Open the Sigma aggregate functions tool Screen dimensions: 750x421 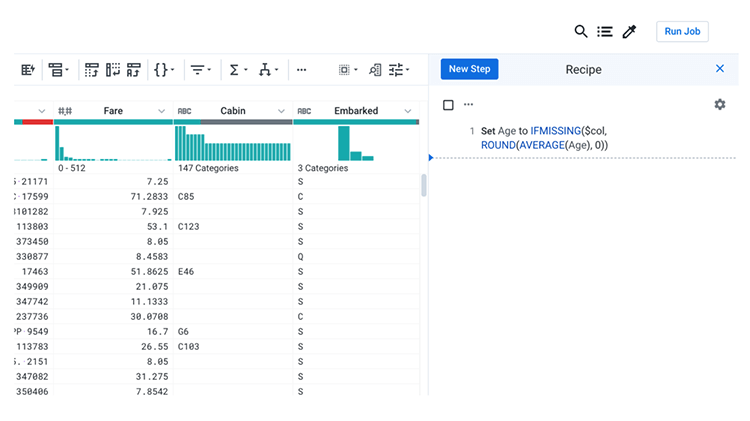tap(237, 70)
